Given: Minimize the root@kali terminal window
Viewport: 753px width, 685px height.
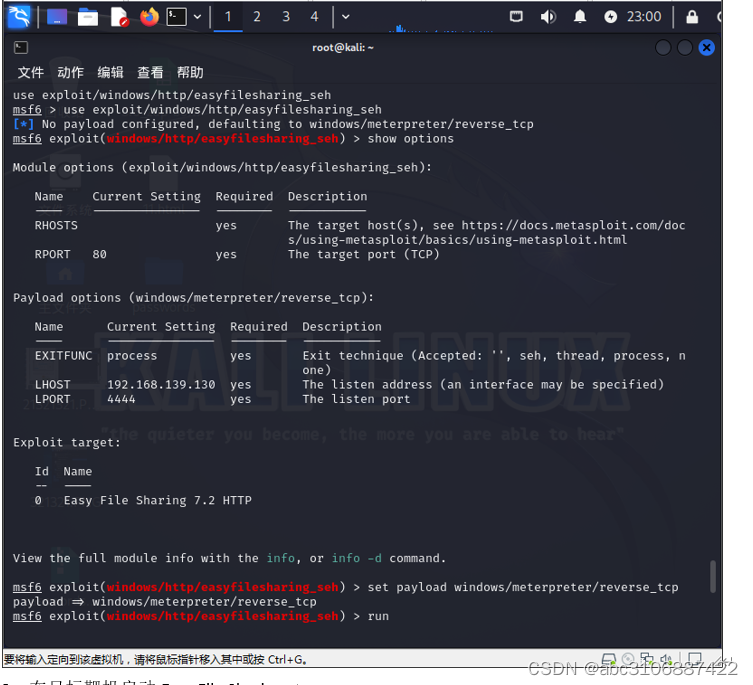Looking at the screenshot, I should 663,48.
